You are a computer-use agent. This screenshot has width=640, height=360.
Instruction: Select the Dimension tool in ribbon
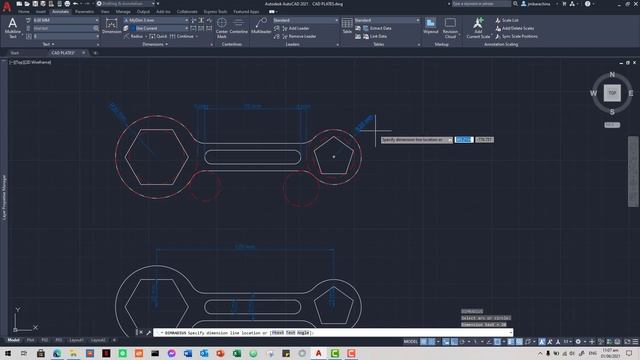[111, 26]
